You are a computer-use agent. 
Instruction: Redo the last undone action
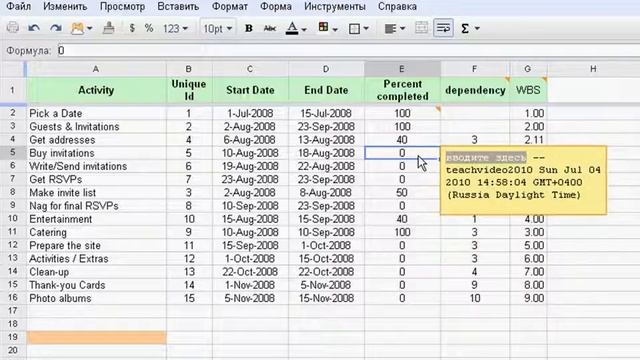point(56,28)
